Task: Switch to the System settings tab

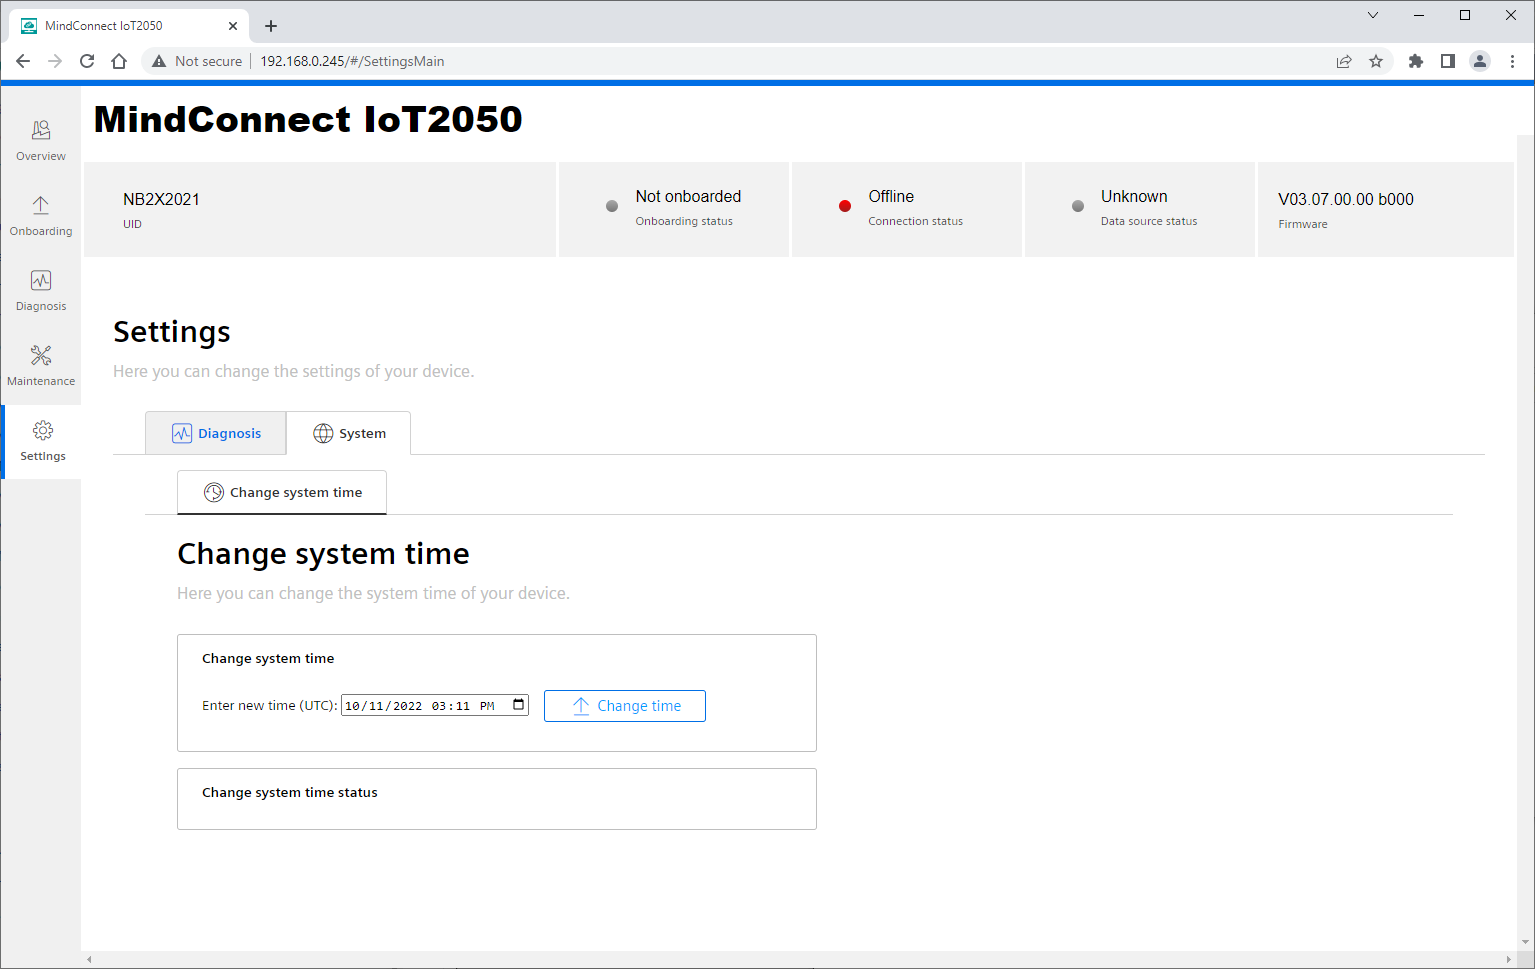Action: point(349,433)
